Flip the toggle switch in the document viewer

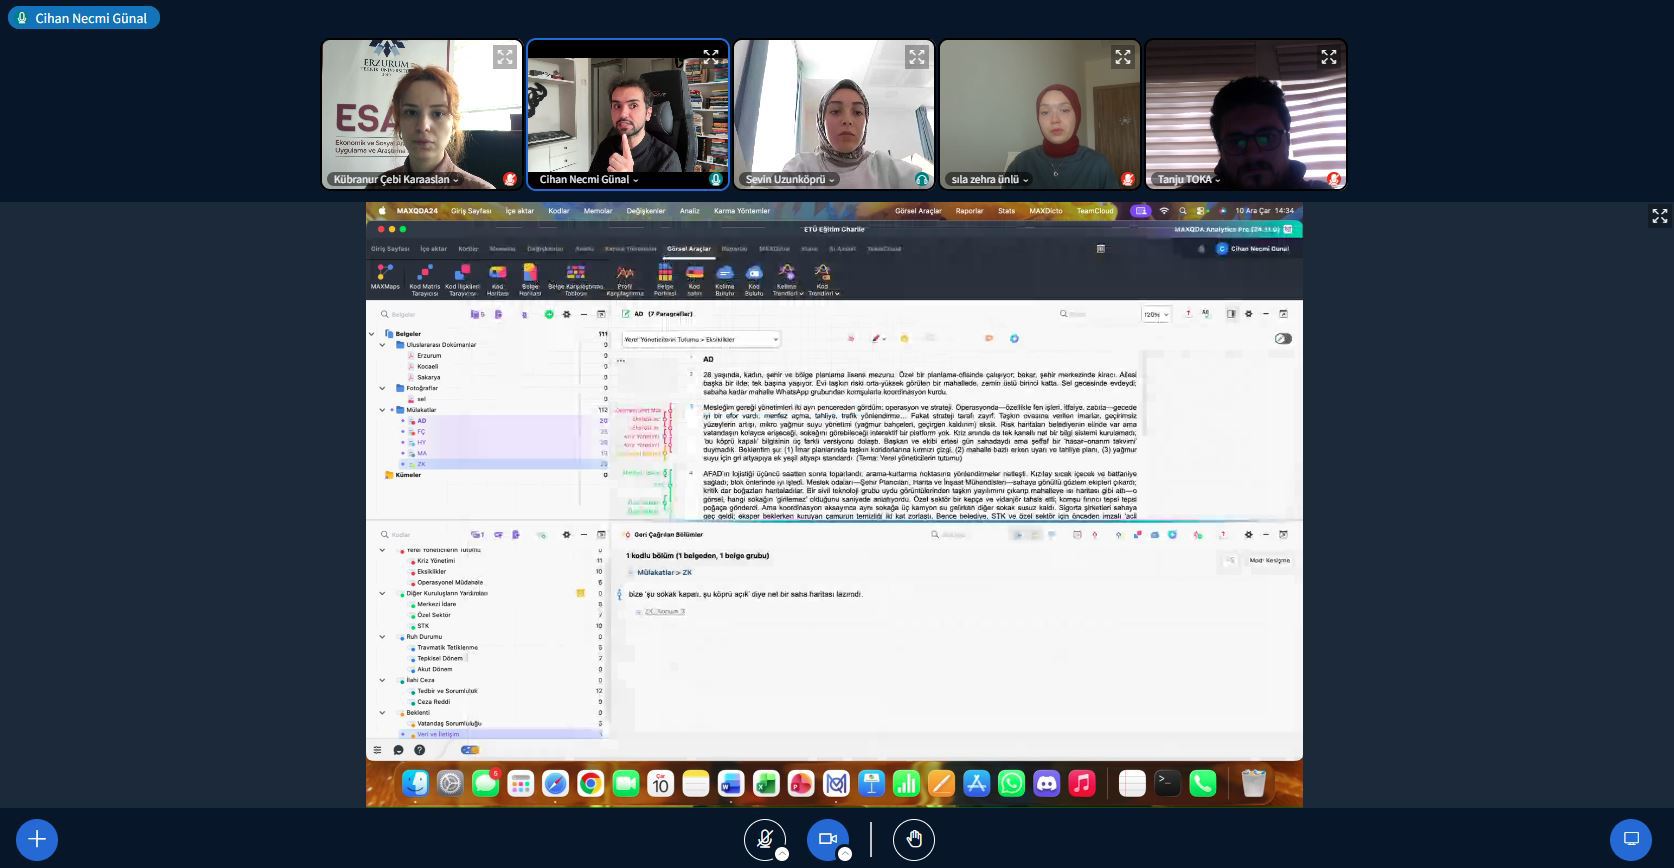(1283, 338)
